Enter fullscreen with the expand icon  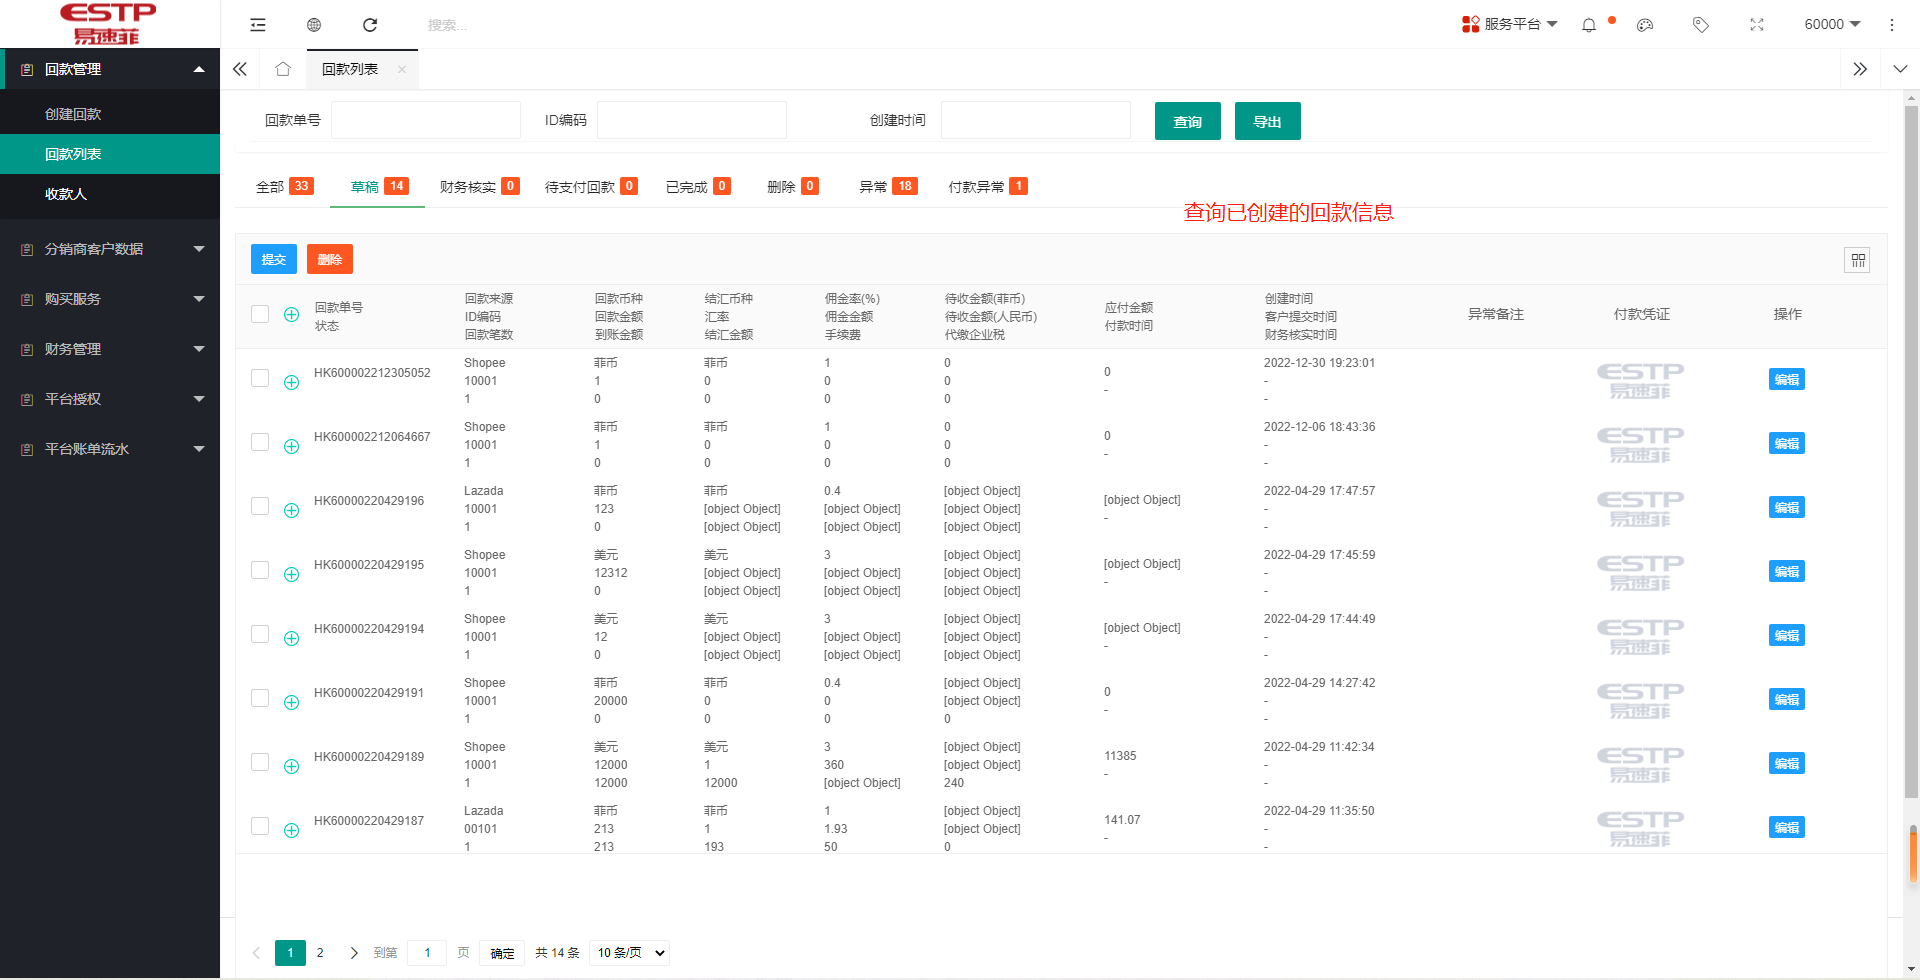tap(1757, 25)
